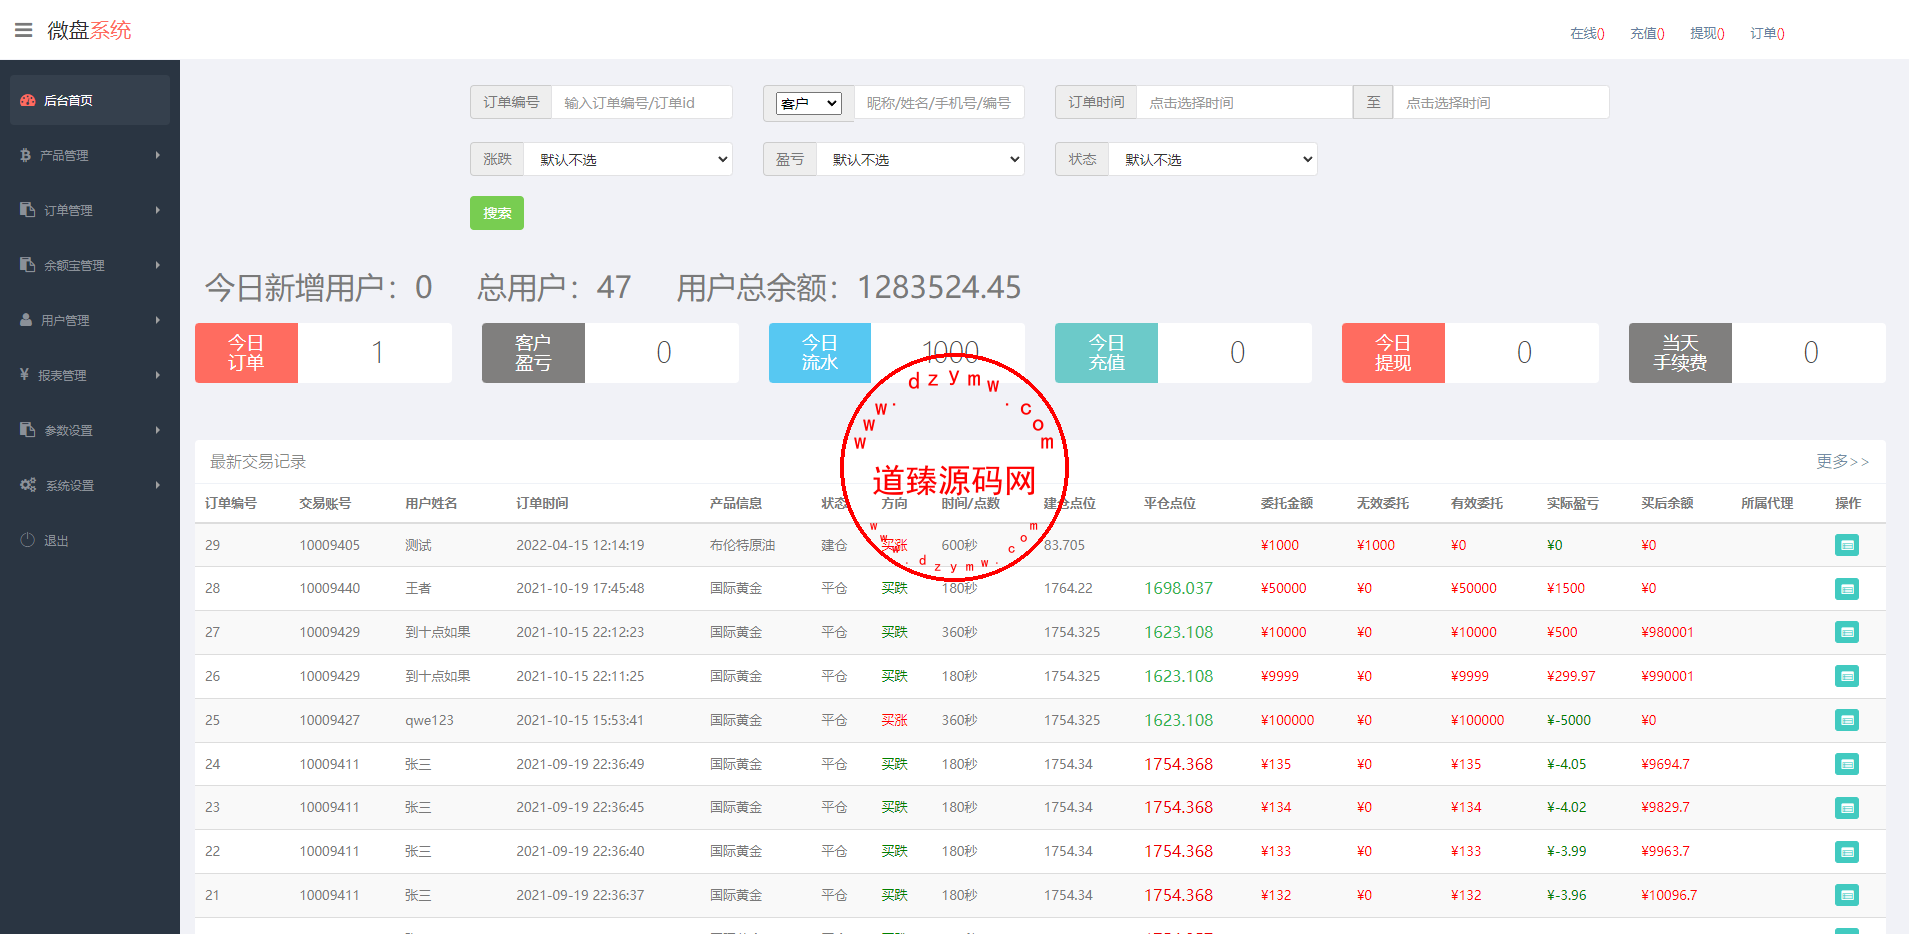Expand the 参数设置 arrow

pyautogui.click(x=158, y=430)
